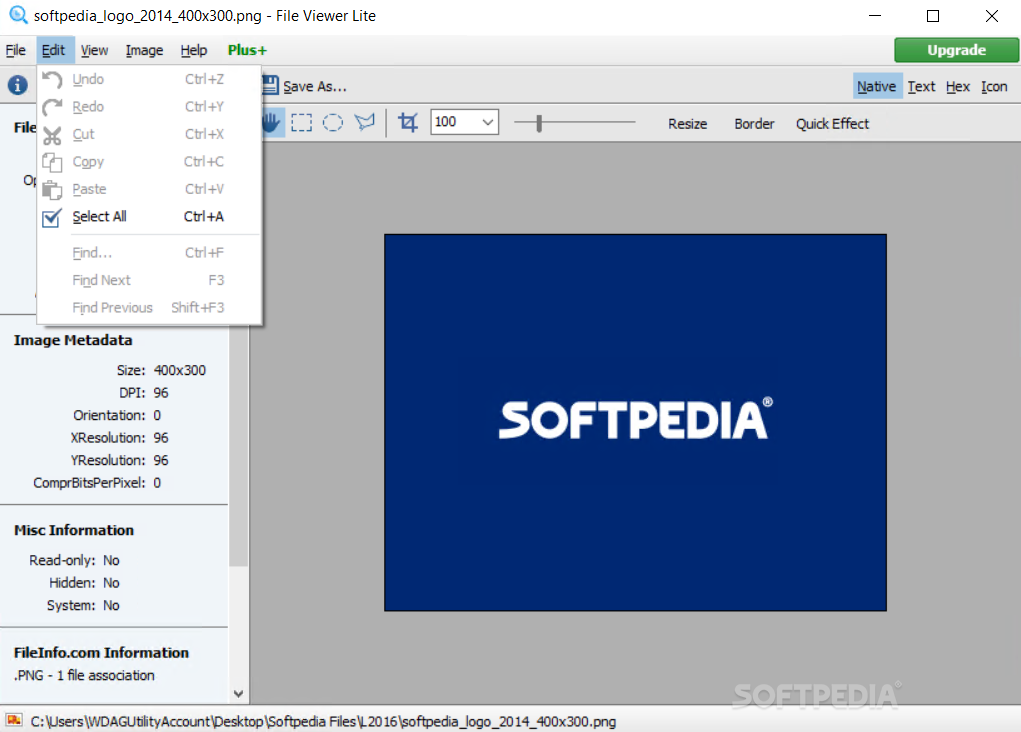The width and height of the screenshot is (1021, 732).
Task: Open the View menu
Action: coord(94,50)
